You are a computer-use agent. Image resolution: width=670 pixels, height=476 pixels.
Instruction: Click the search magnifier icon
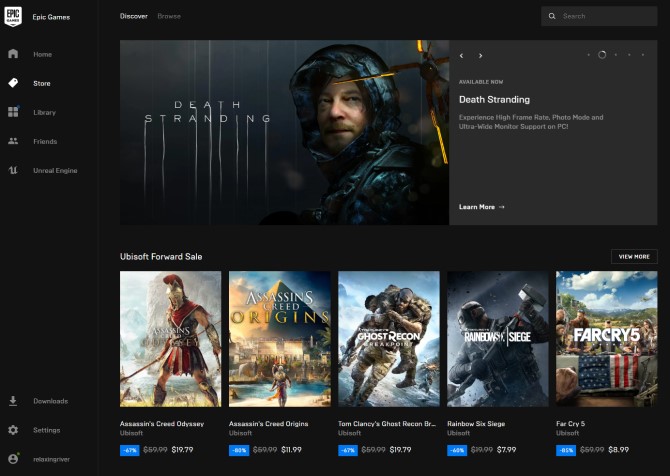(x=552, y=16)
